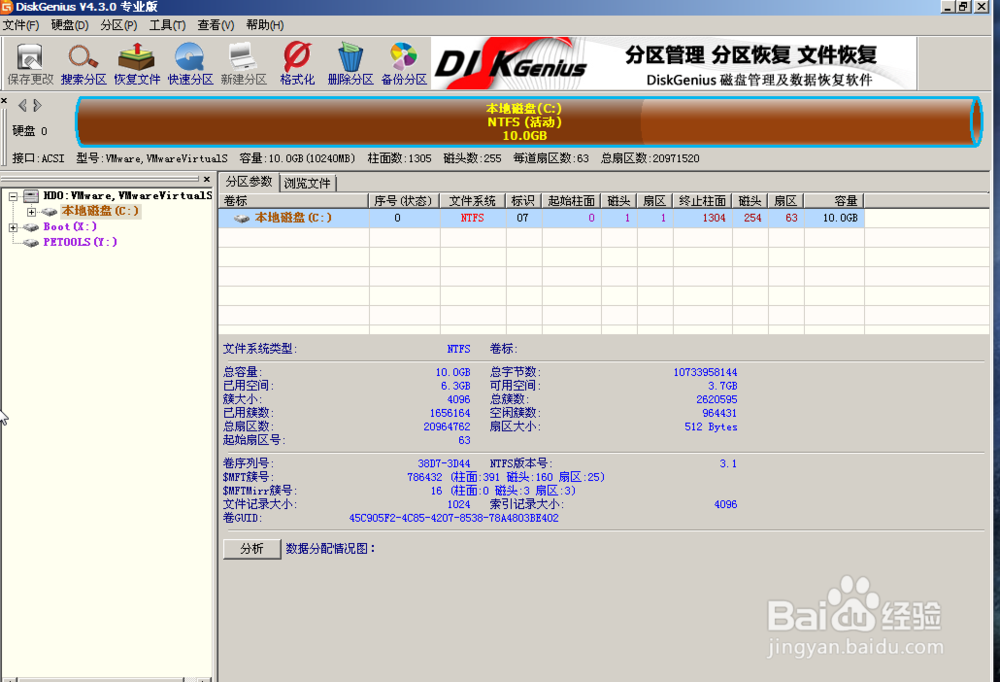Image resolution: width=1000 pixels, height=682 pixels.
Task: Select HD0:VMware disk in tree
Action: click(x=128, y=195)
